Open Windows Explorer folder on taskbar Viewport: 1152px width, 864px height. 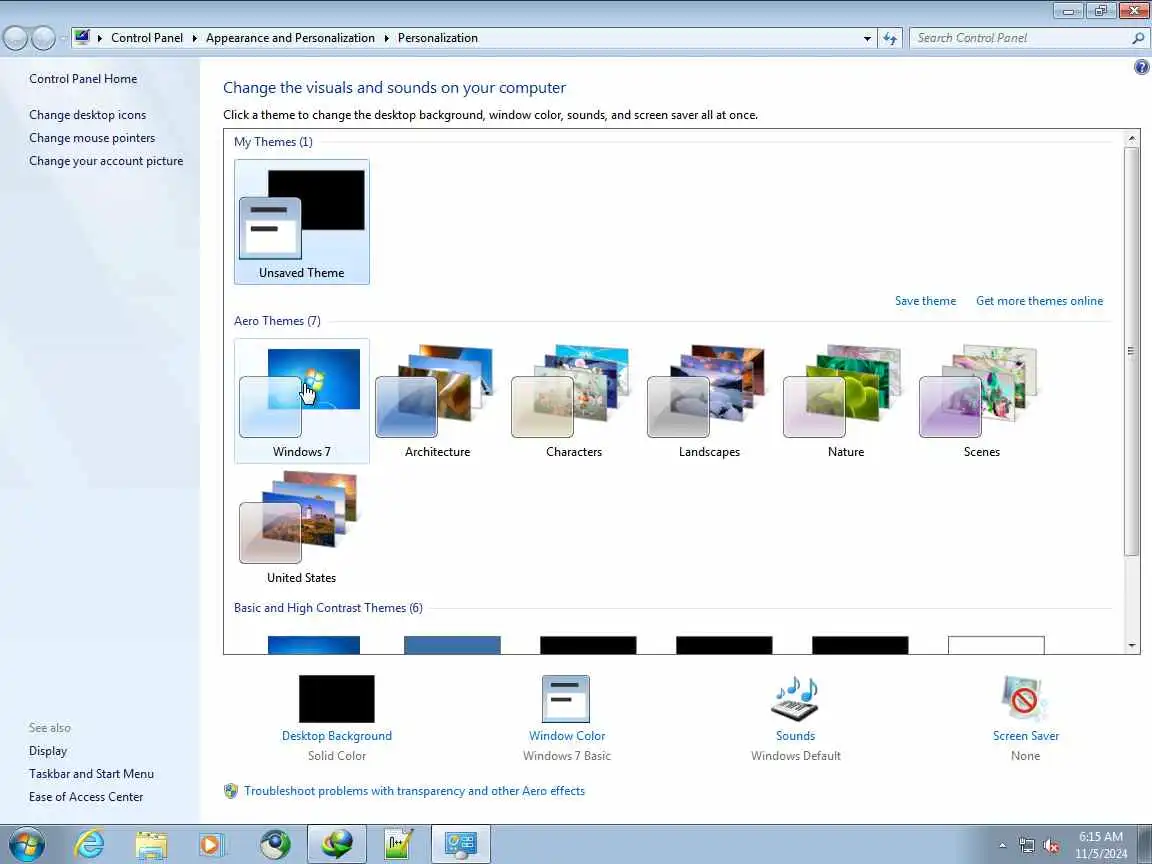point(151,845)
